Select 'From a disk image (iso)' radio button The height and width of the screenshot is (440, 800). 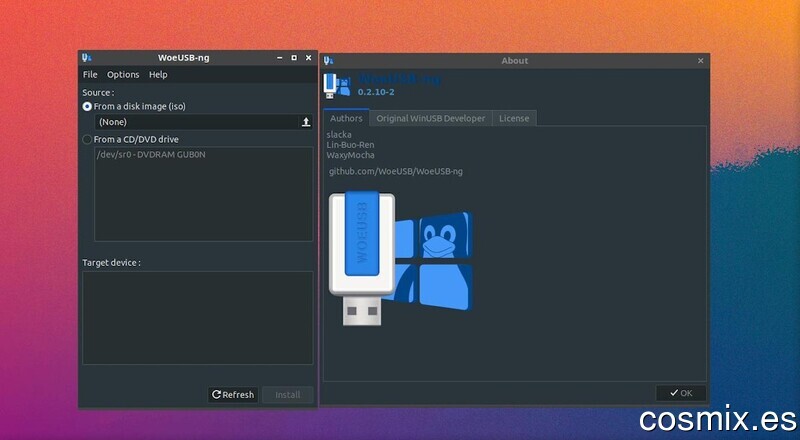click(x=87, y=106)
